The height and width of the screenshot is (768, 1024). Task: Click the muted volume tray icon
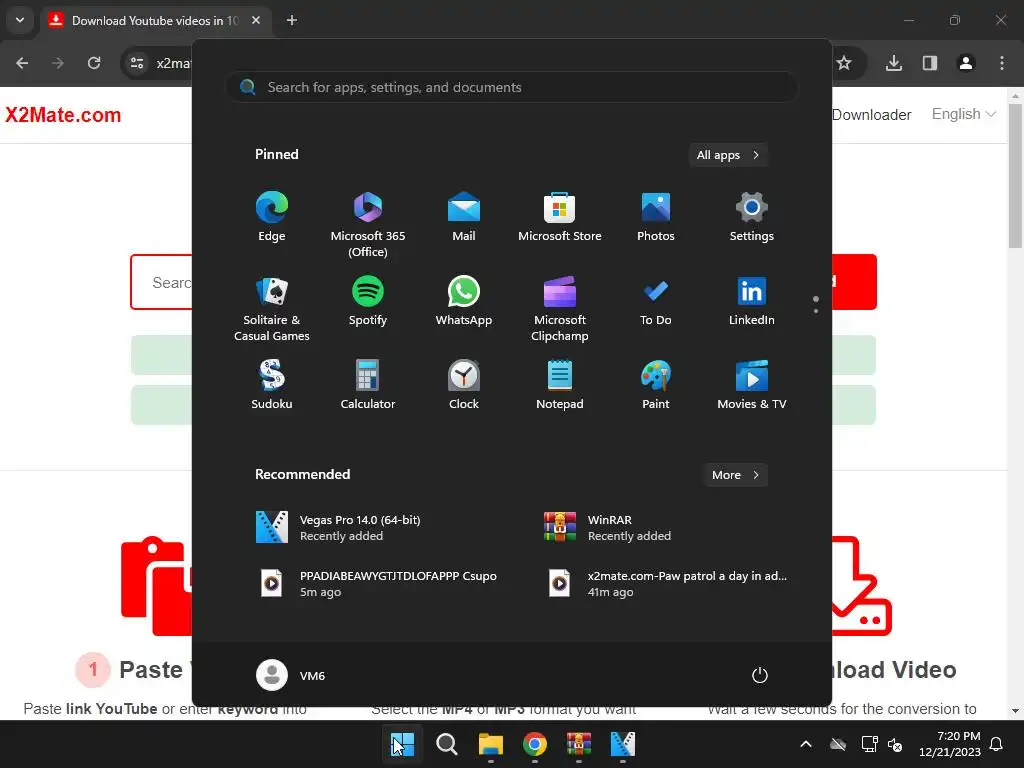tap(895, 744)
